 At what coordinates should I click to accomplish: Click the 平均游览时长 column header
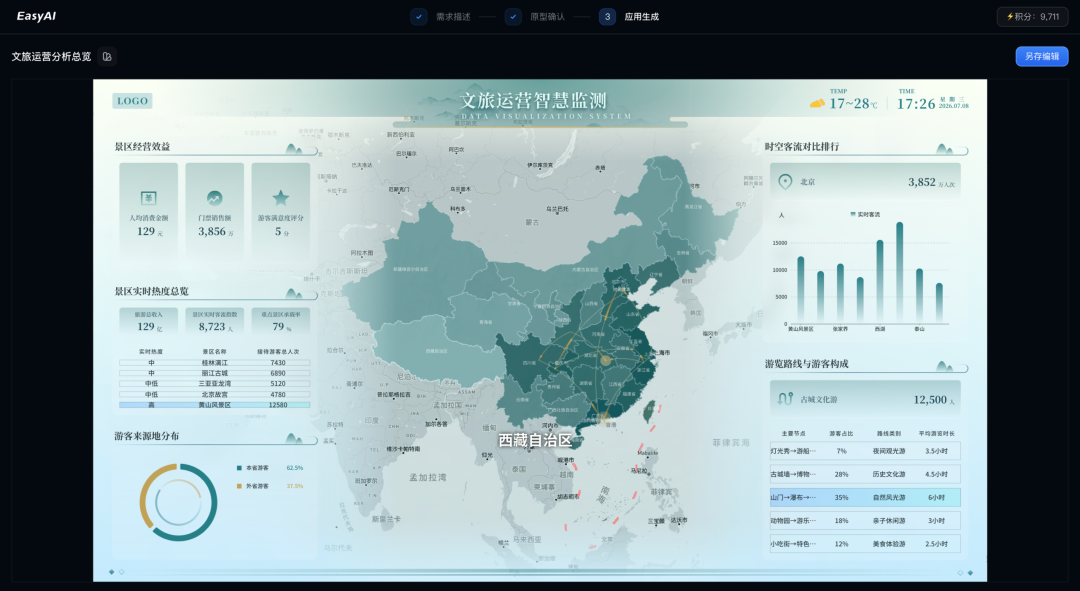(936, 433)
